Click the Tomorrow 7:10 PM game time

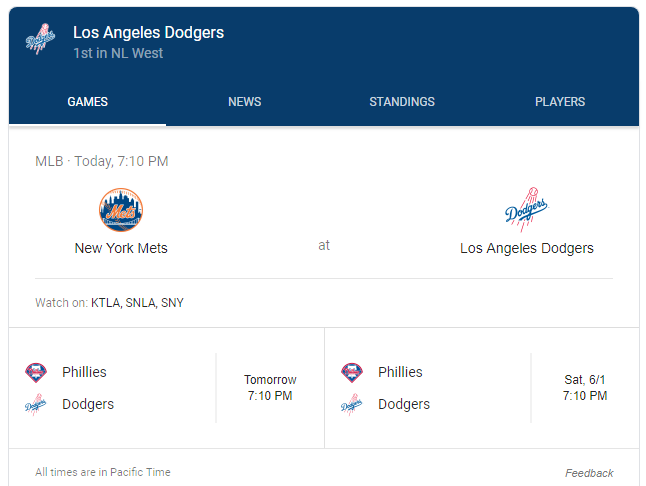click(270, 388)
